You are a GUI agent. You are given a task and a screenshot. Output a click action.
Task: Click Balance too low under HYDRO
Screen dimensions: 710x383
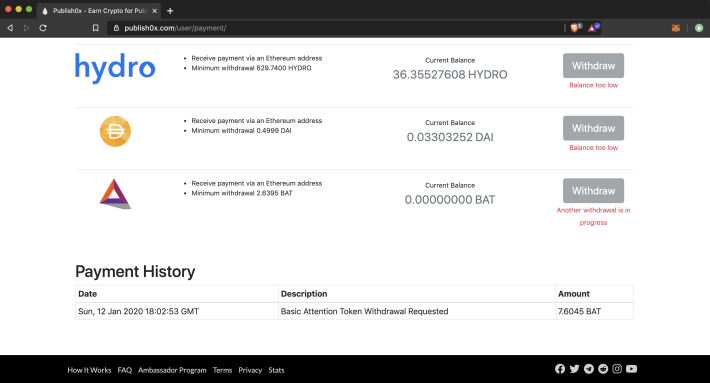(593, 85)
